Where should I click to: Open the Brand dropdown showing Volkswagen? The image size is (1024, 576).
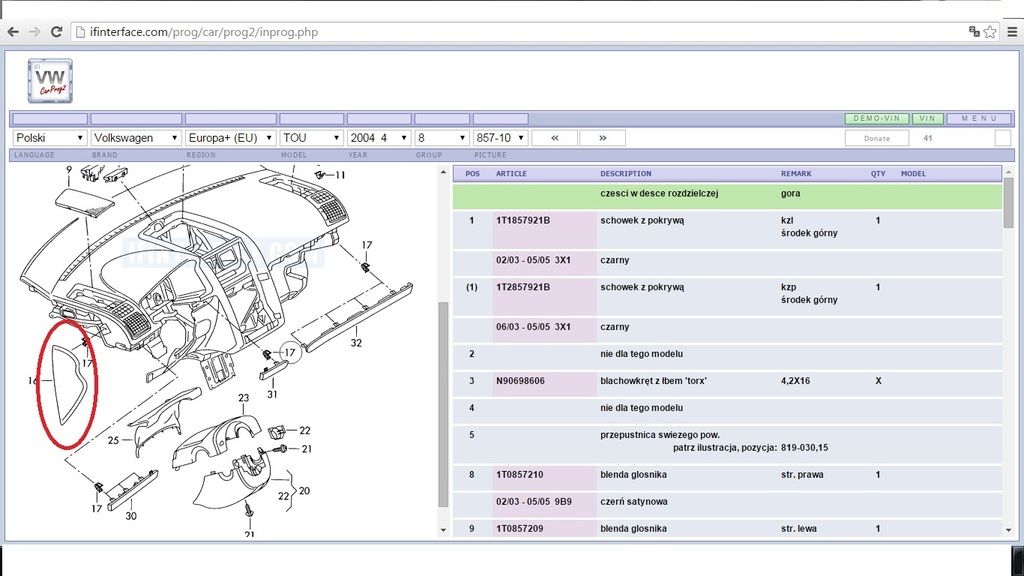pyautogui.click(x=136, y=138)
